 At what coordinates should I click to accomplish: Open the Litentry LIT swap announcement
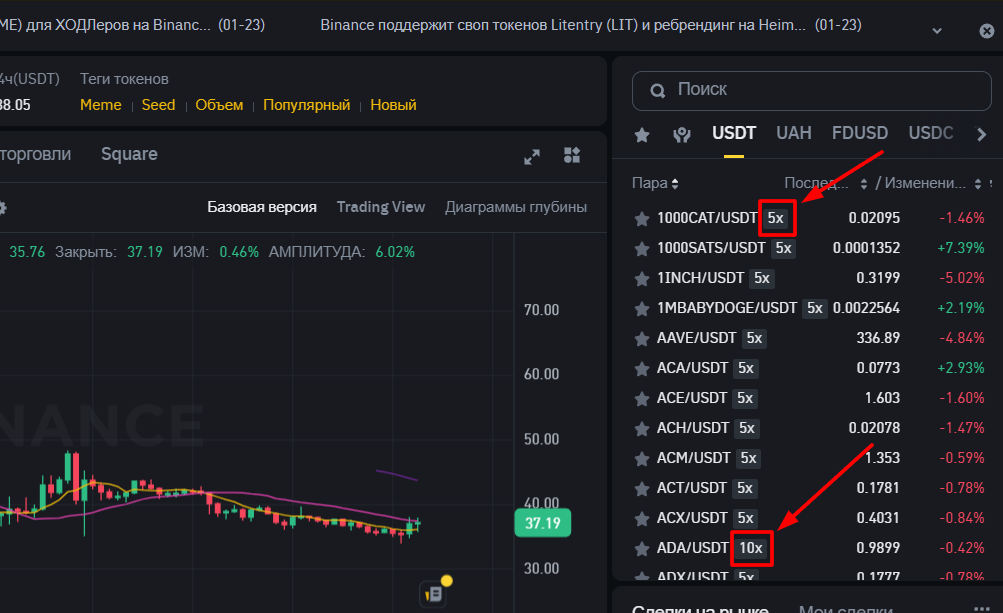point(590,25)
